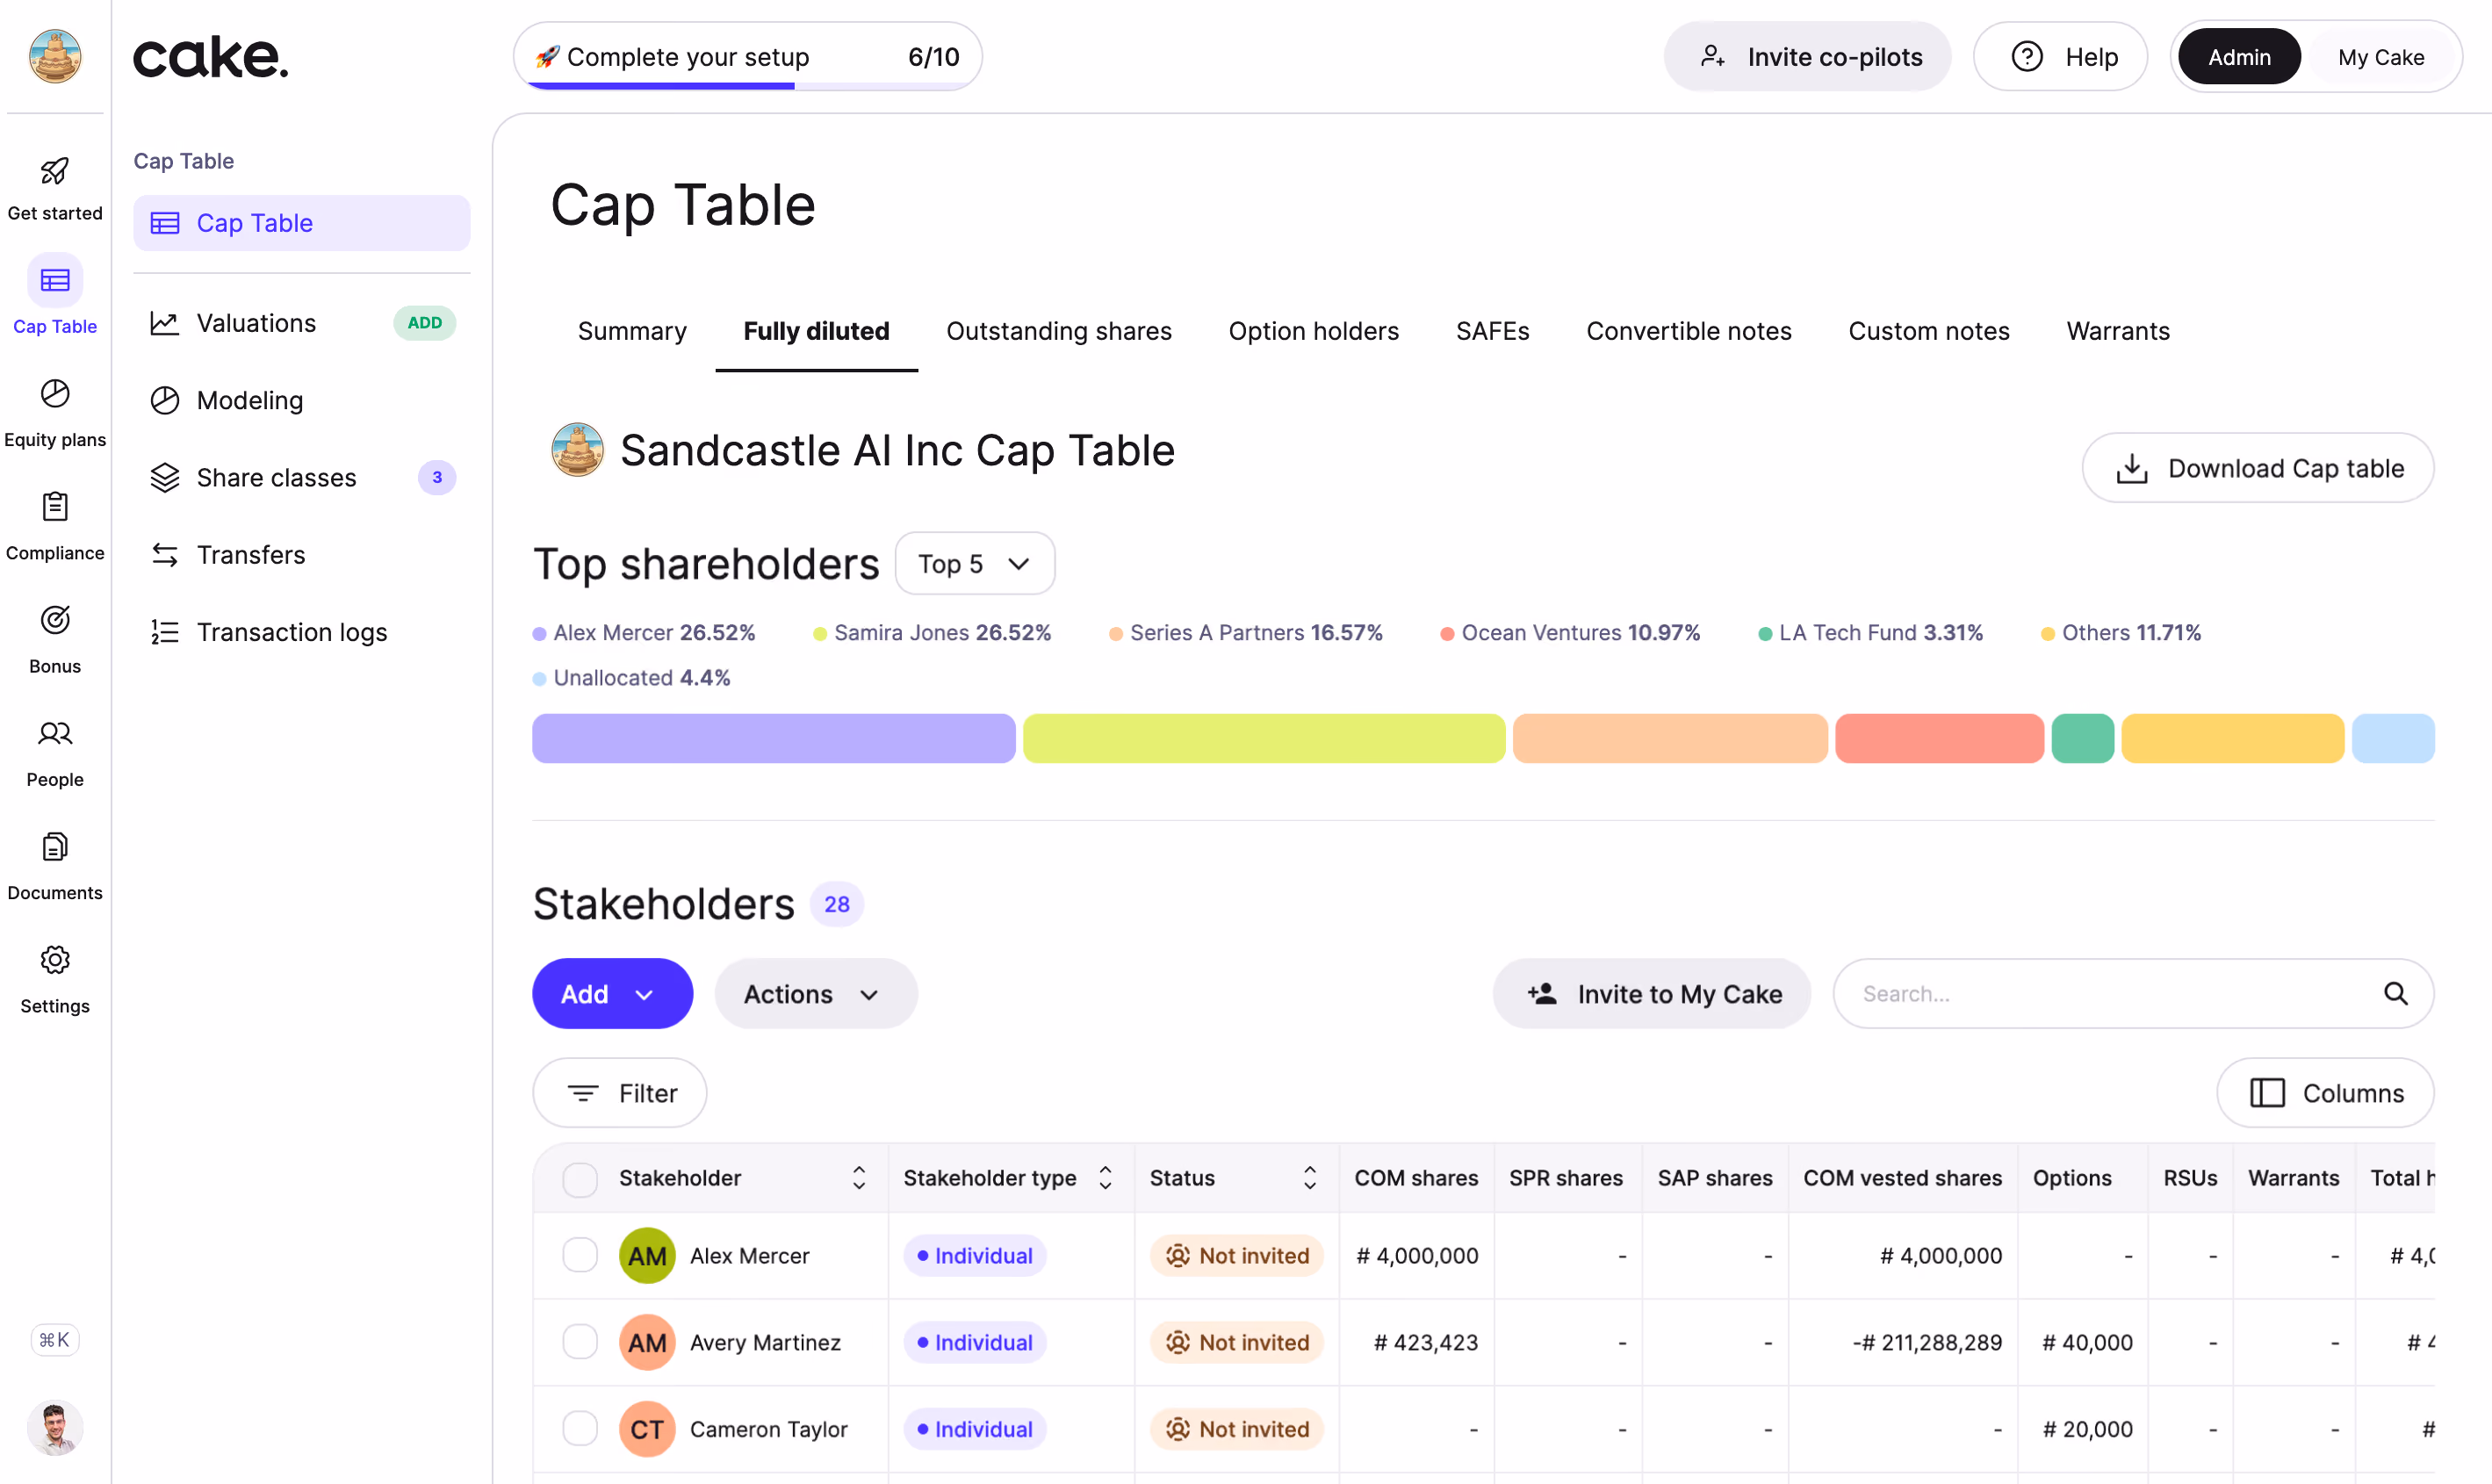2492x1484 pixels.
Task: Check the Avery Martinez row checkbox
Action: pos(580,1342)
